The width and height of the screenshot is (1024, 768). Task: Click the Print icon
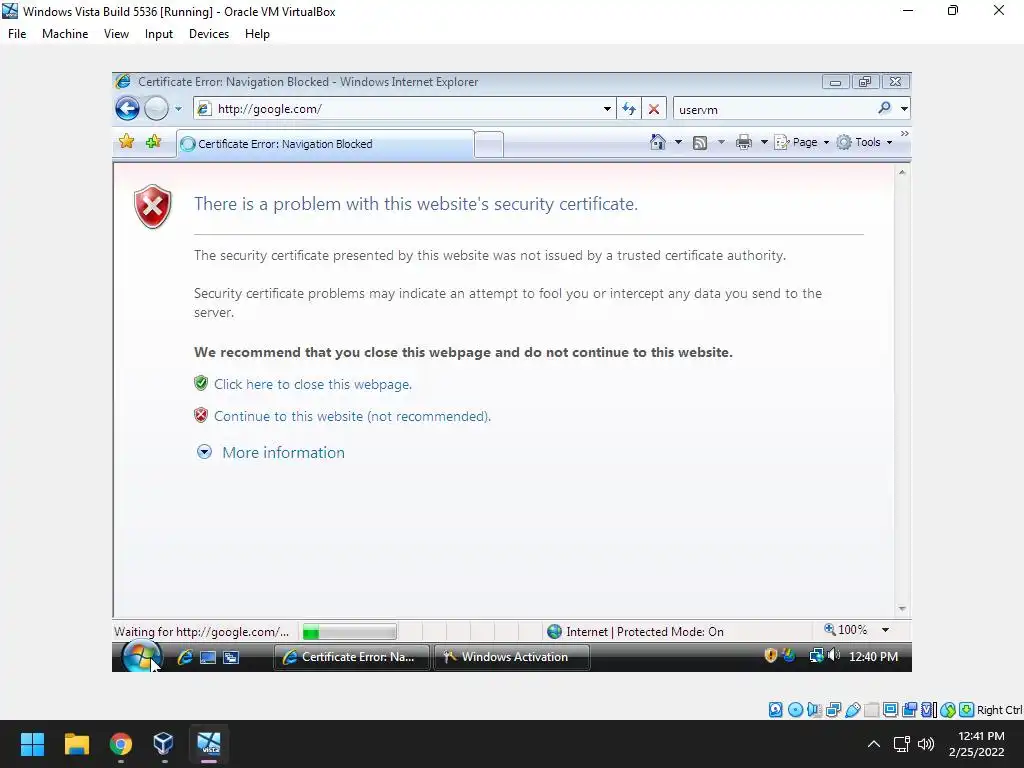(x=743, y=142)
